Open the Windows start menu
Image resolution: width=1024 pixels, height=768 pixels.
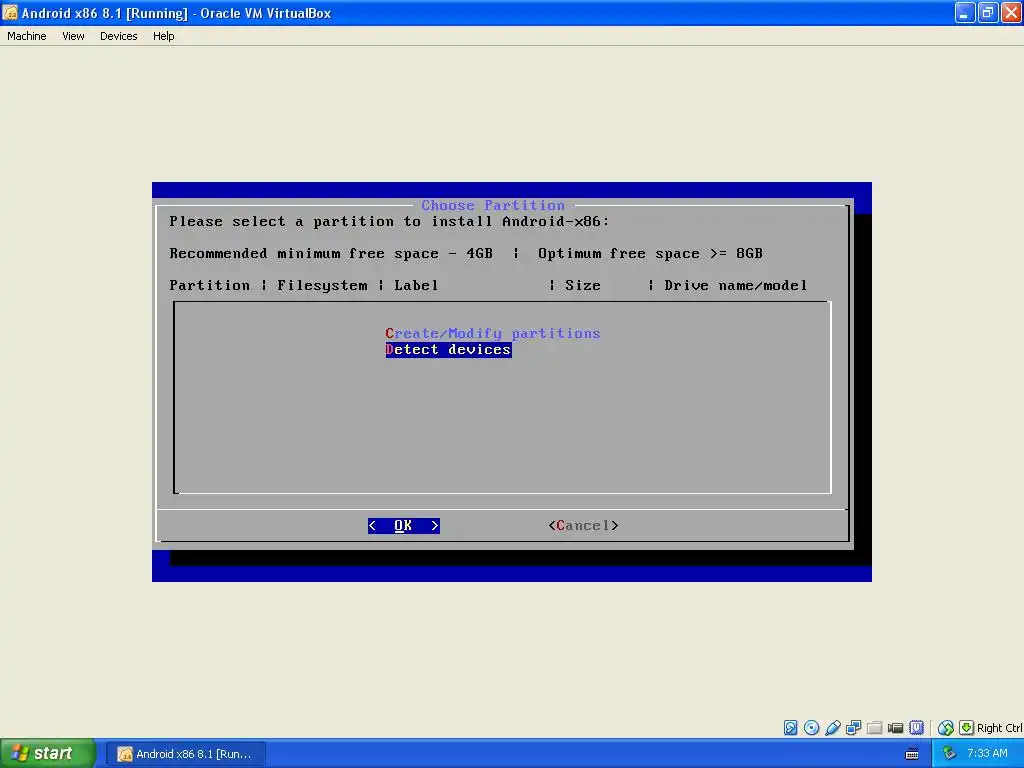47,754
